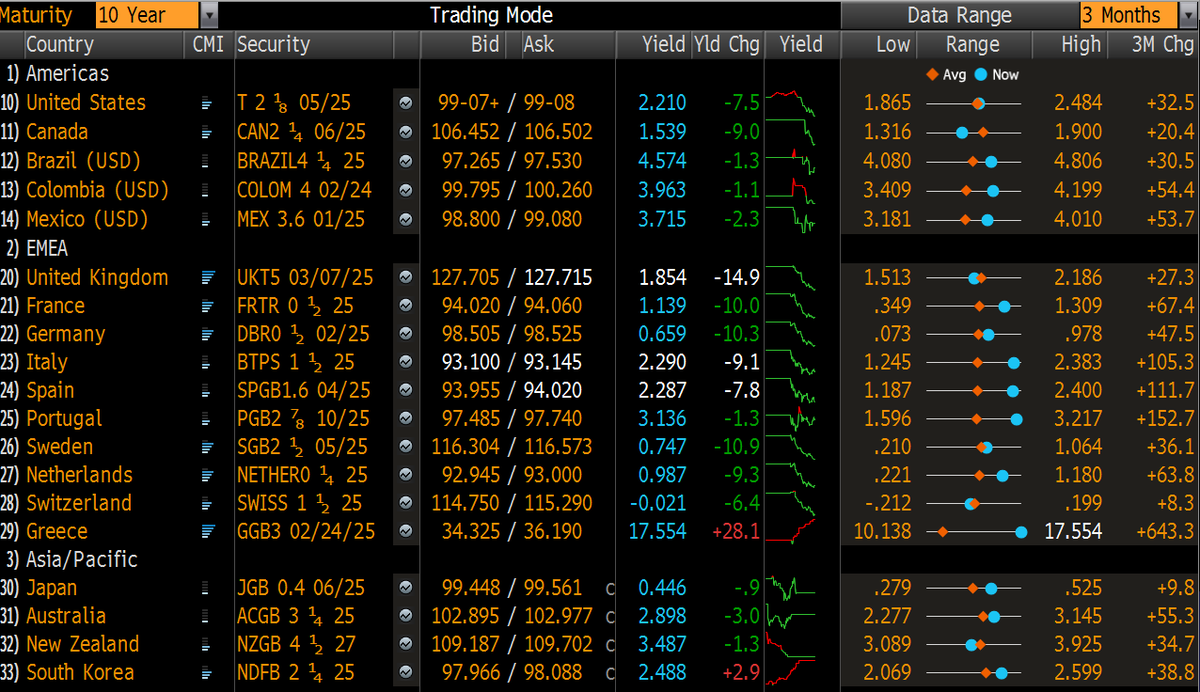
Task: Collapse the Americas region group
Action: (58, 73)
